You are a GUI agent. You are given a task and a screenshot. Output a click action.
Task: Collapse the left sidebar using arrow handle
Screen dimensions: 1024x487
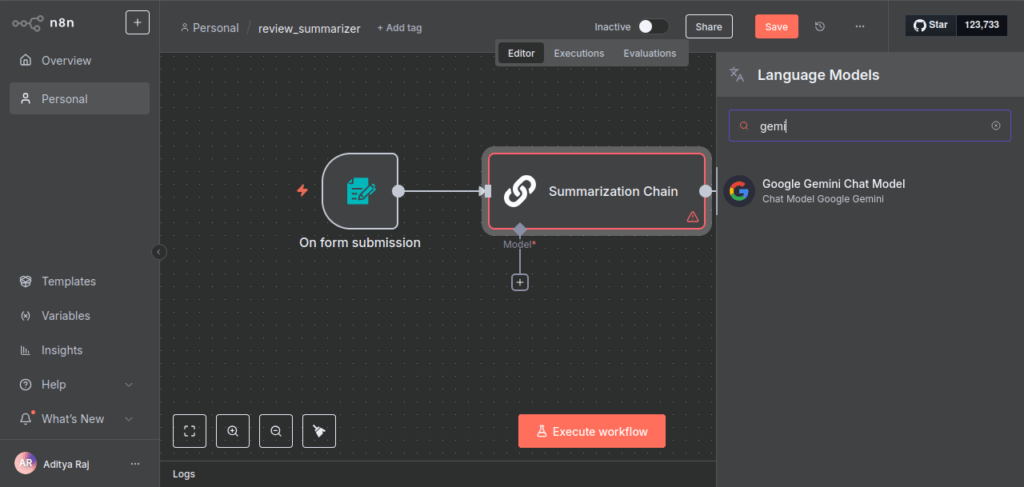click(x=158, y=252)
